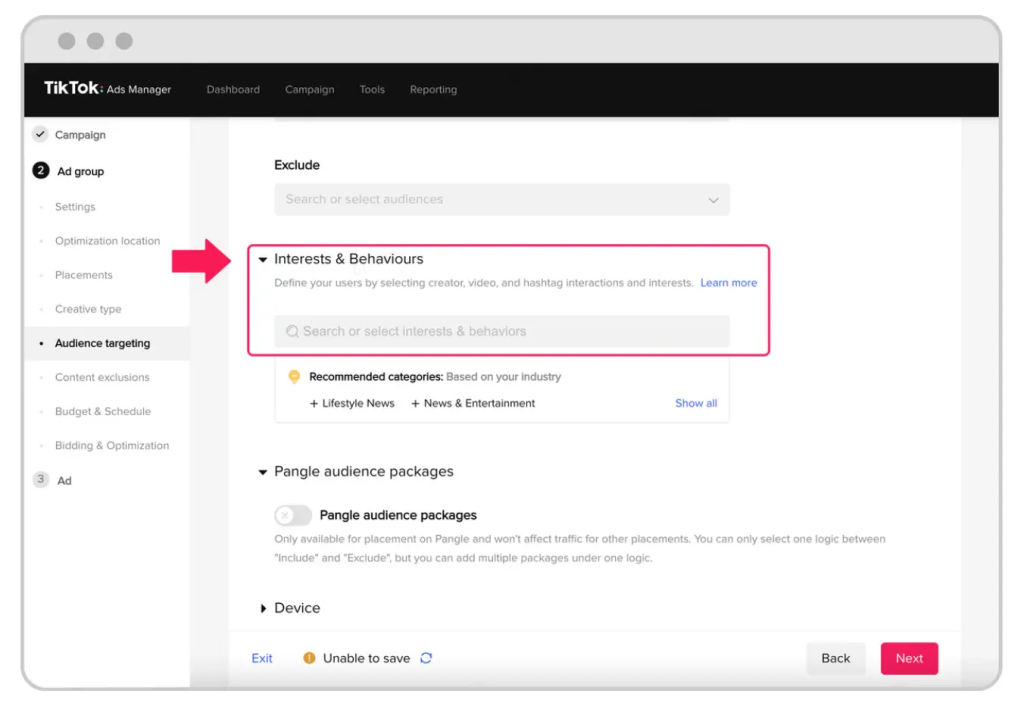Click the interests & behaviors search field
Image resolution: width=1024 pixels, height=703 pixels.
click(510, 331)
